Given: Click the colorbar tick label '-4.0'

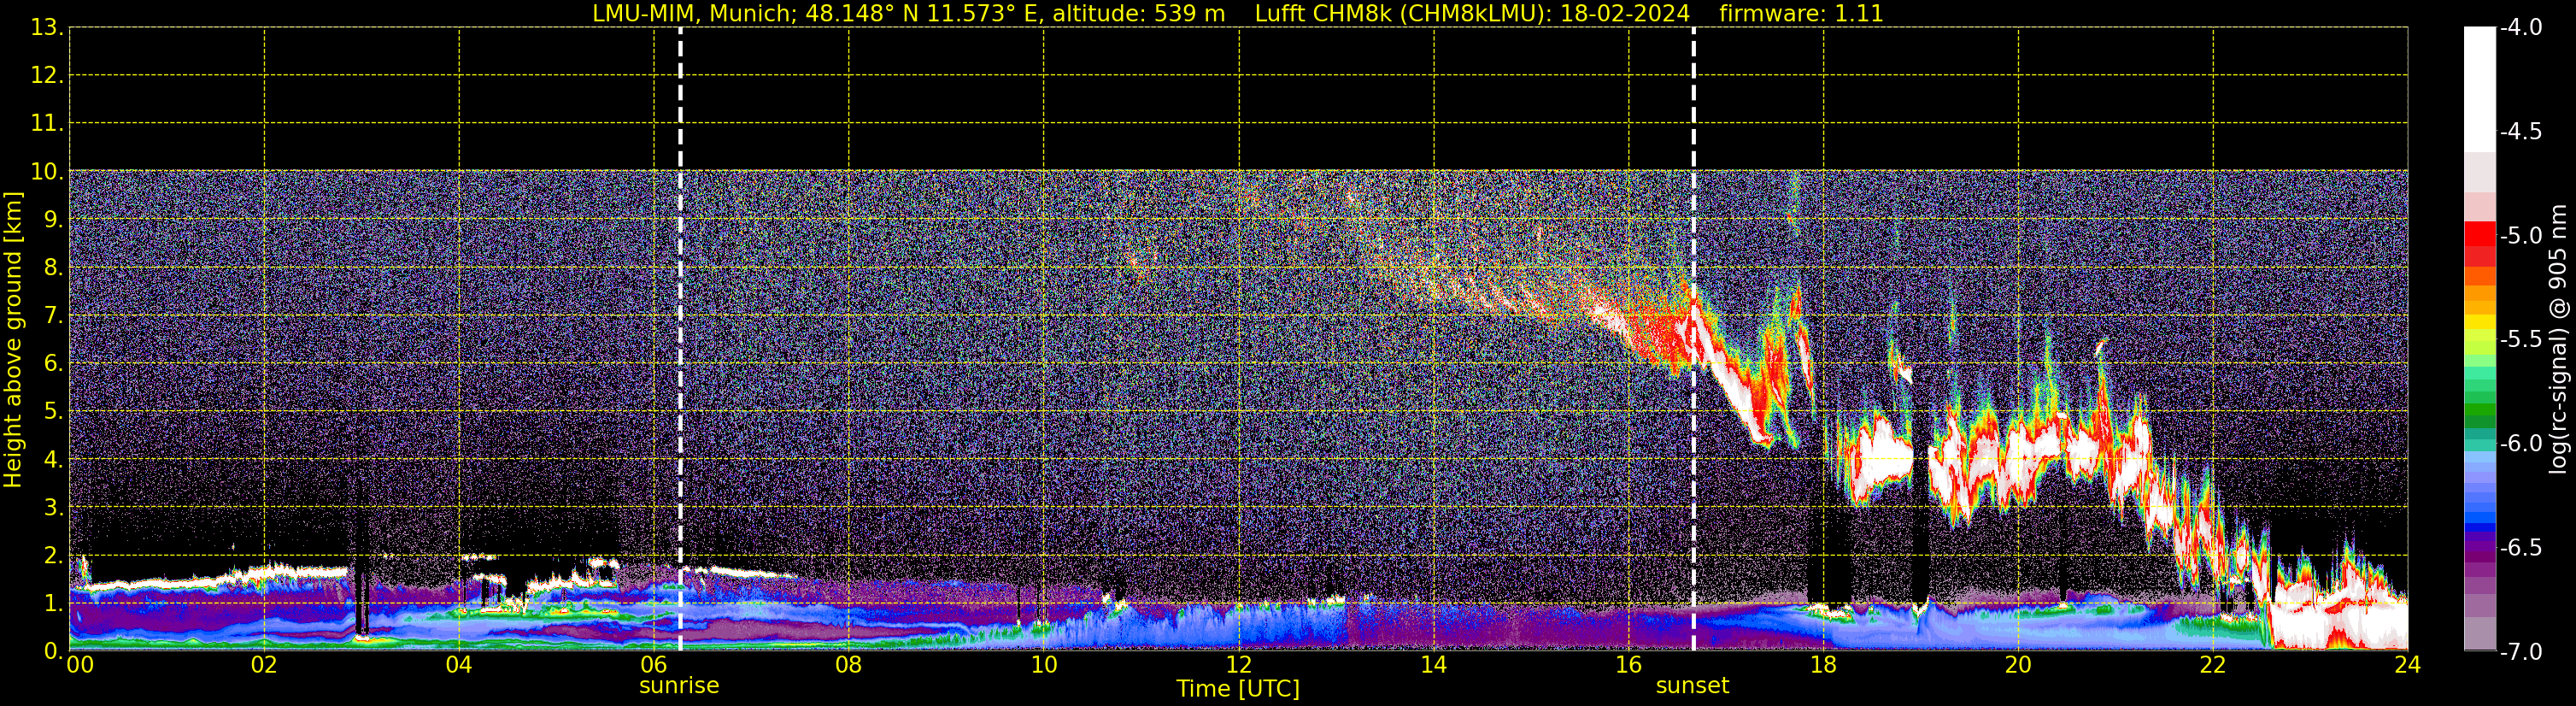Looking at the screenshot, I should [2520, 28].
